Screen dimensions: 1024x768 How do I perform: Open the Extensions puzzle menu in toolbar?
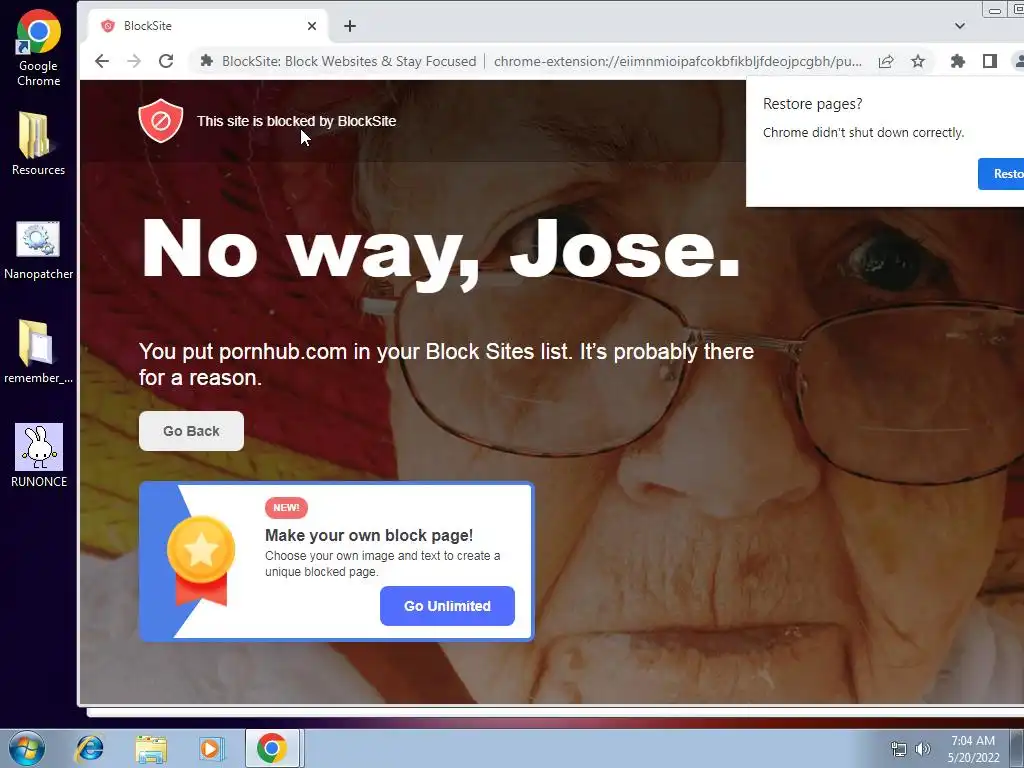coord(957,61)
